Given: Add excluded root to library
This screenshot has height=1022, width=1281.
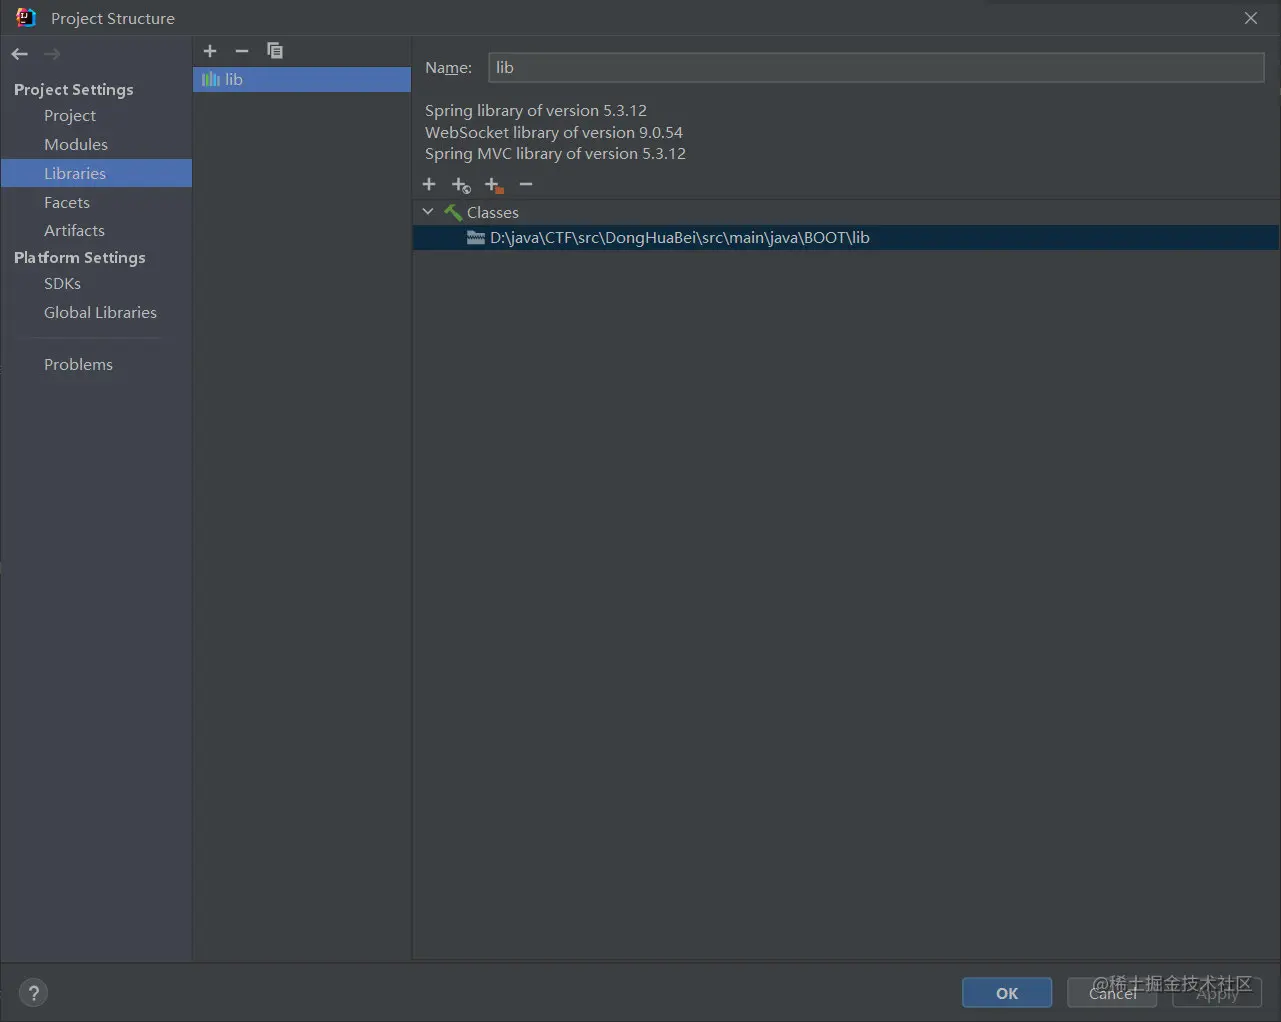Looking at the screenshot, I should coord(494,185).
